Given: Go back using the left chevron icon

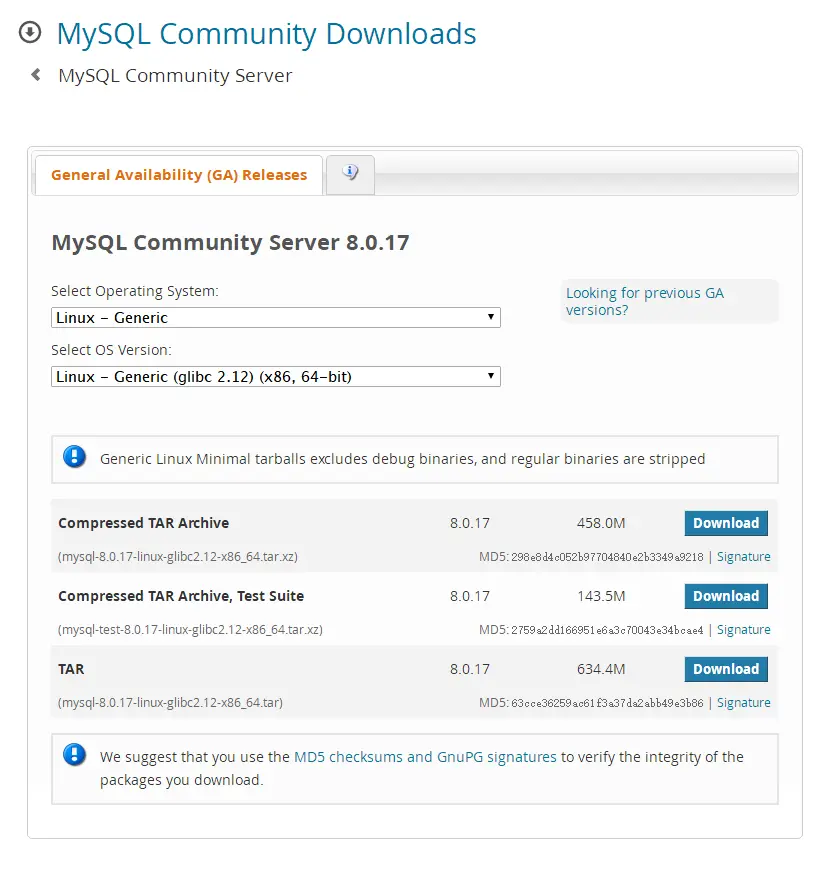Looking at the screenshot, I should point(36,74).
